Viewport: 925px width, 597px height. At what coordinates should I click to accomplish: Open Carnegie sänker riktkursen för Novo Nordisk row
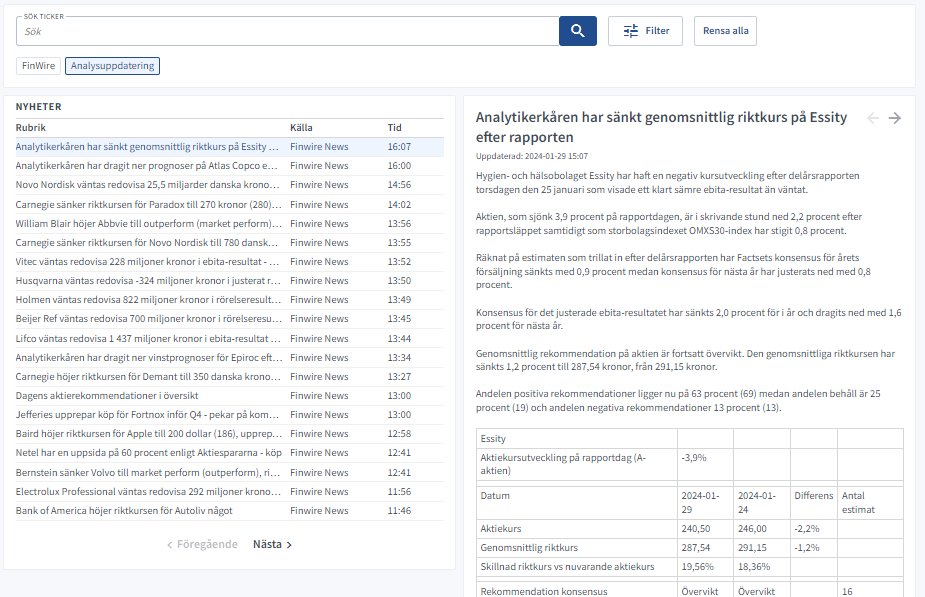pos(229,242)
